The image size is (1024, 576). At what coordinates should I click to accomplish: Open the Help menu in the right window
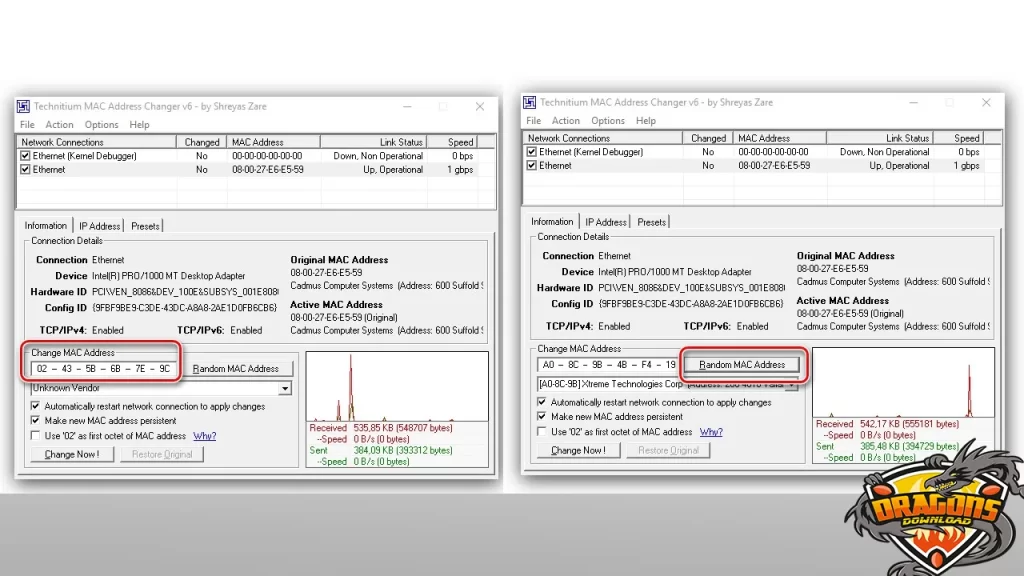(647, 120)
